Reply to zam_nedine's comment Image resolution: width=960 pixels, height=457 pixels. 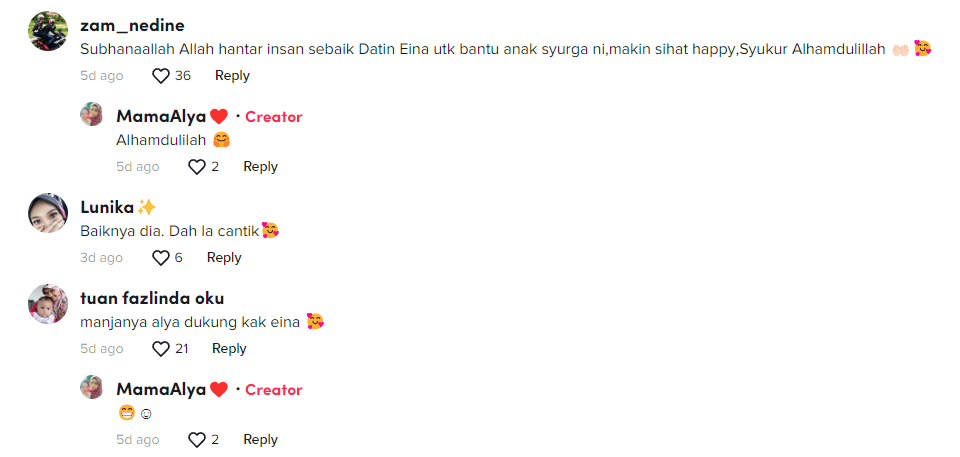[x=232, y=76]
